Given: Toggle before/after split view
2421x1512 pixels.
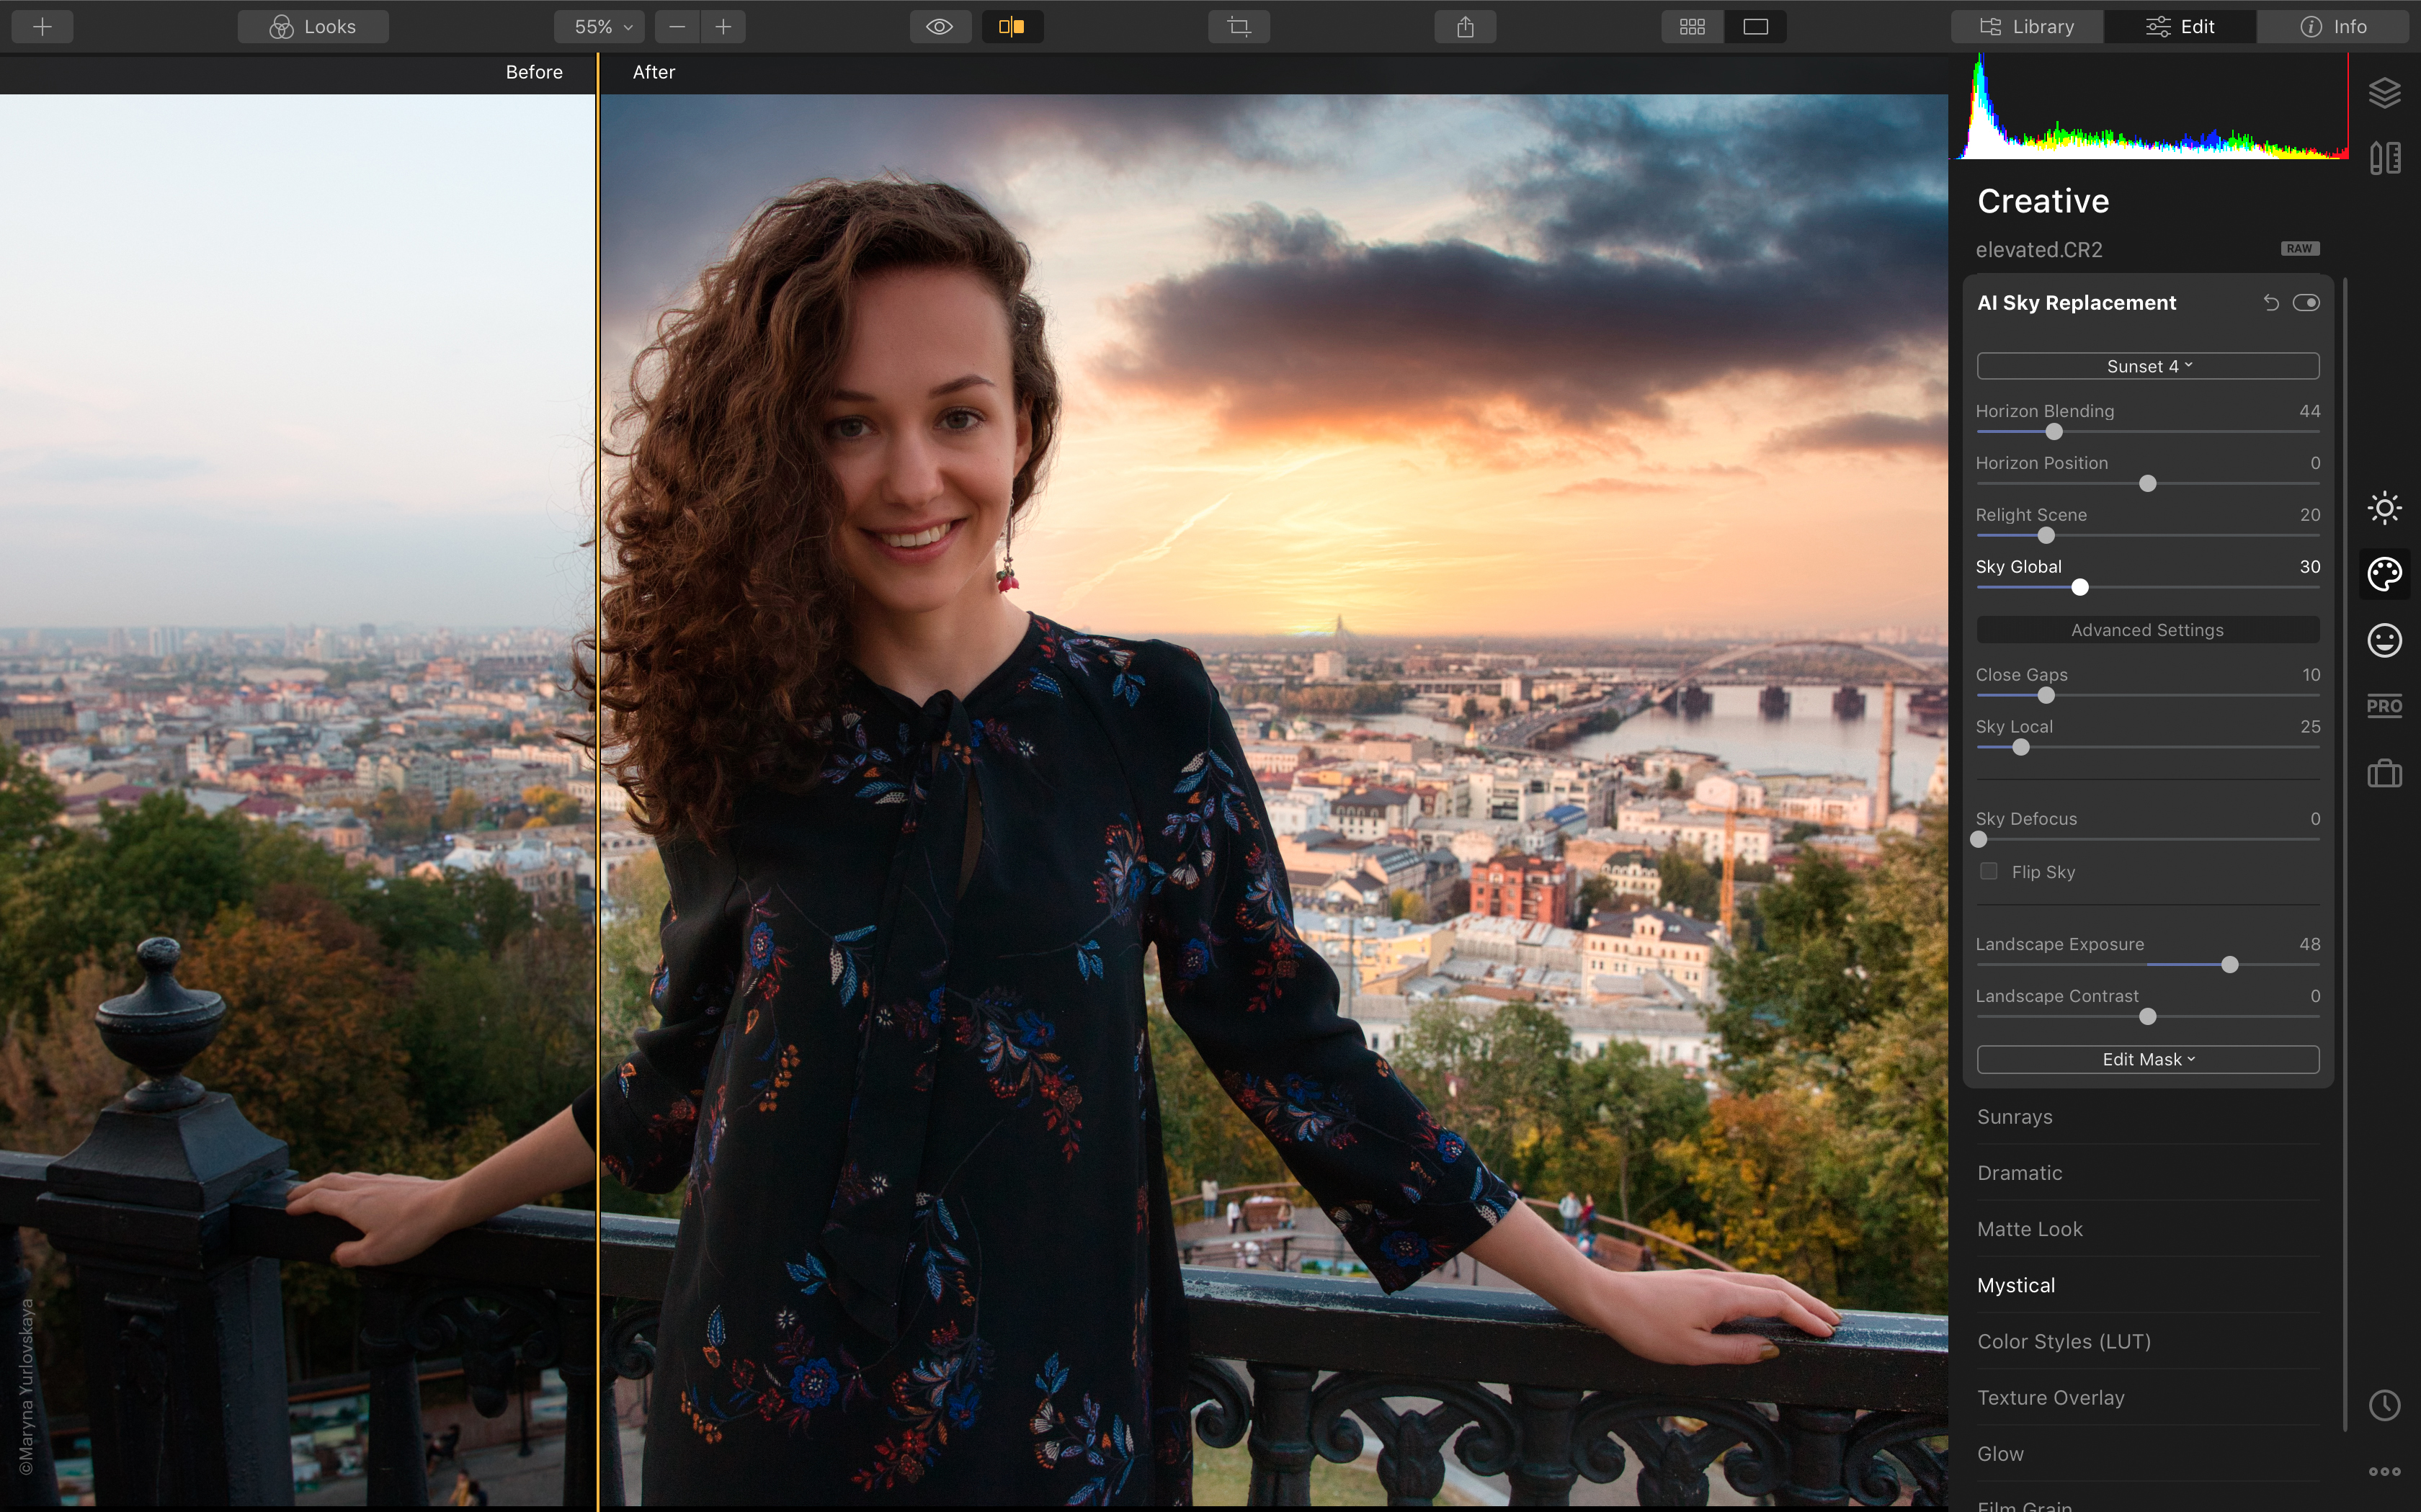Looking at the screenshot, I should (1010, 24).
